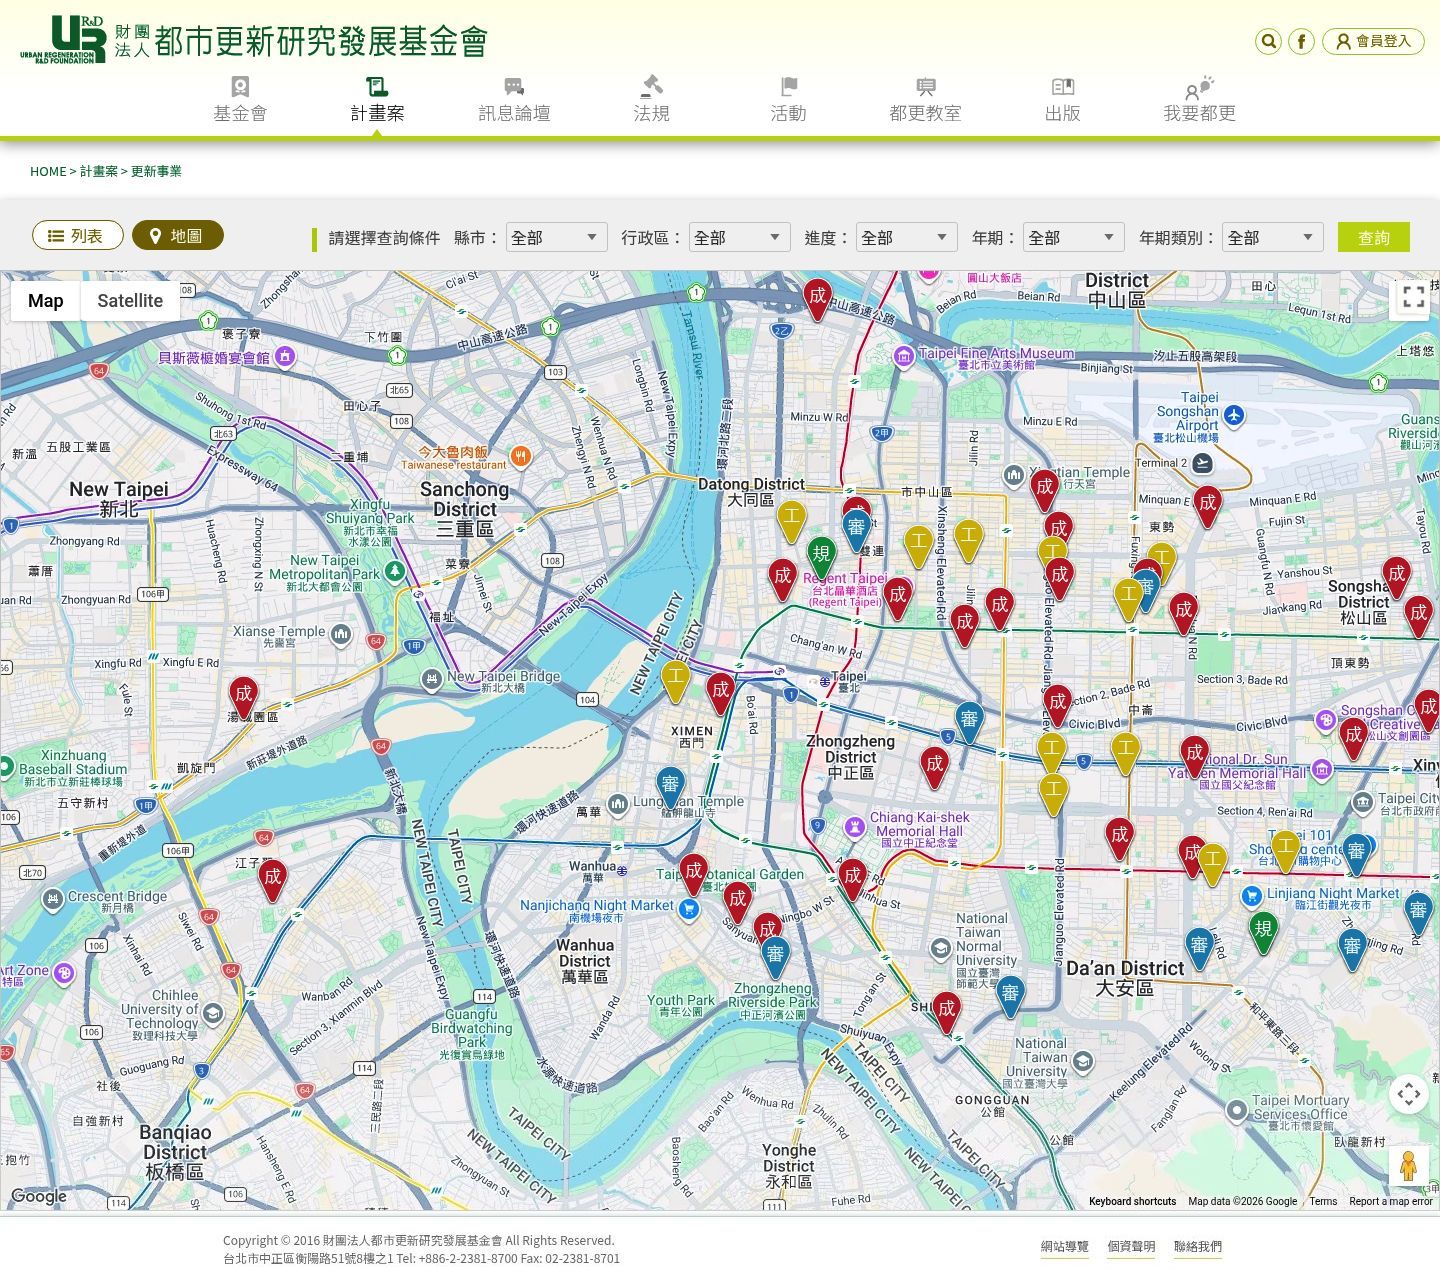Click the red 成 marker on 中山高速公路
This screenshot has width=1440, height=1283.
(x=818, y=299)
